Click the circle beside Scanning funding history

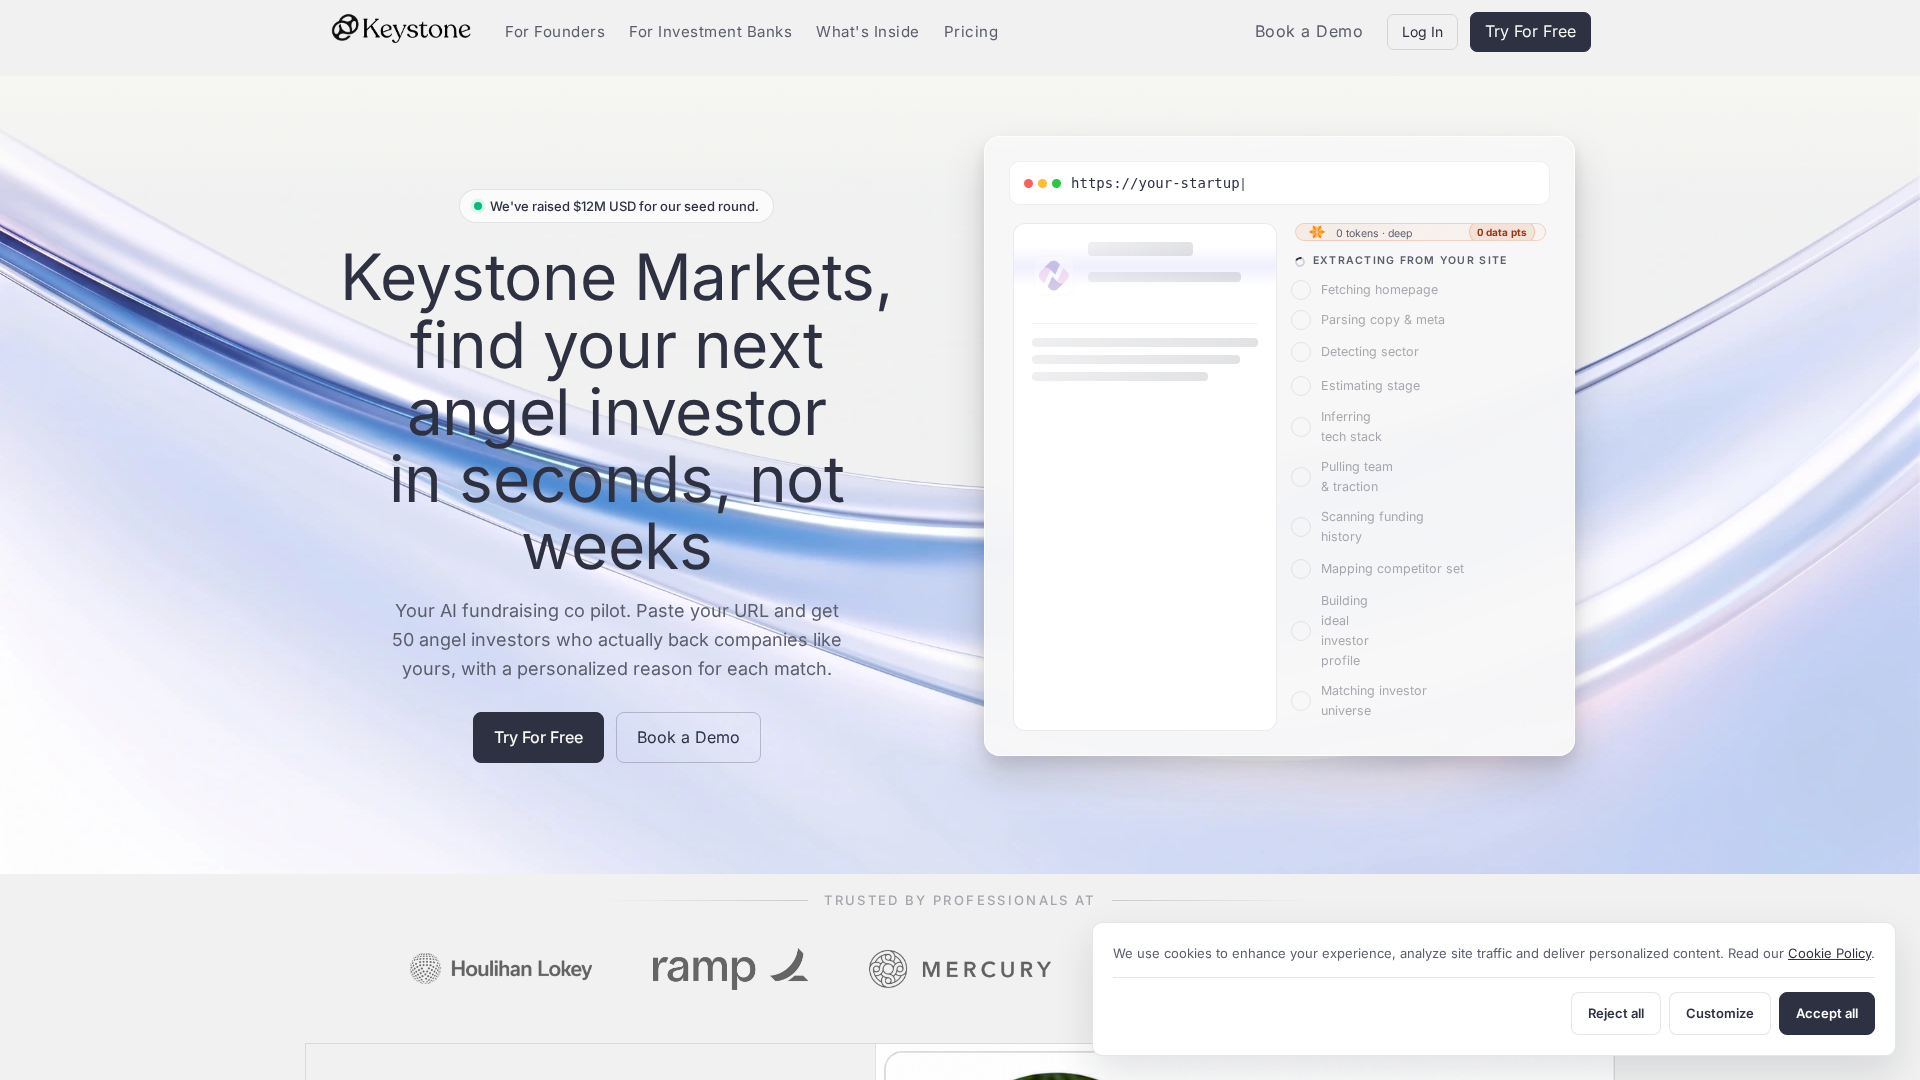click(x=1301, y=527)
